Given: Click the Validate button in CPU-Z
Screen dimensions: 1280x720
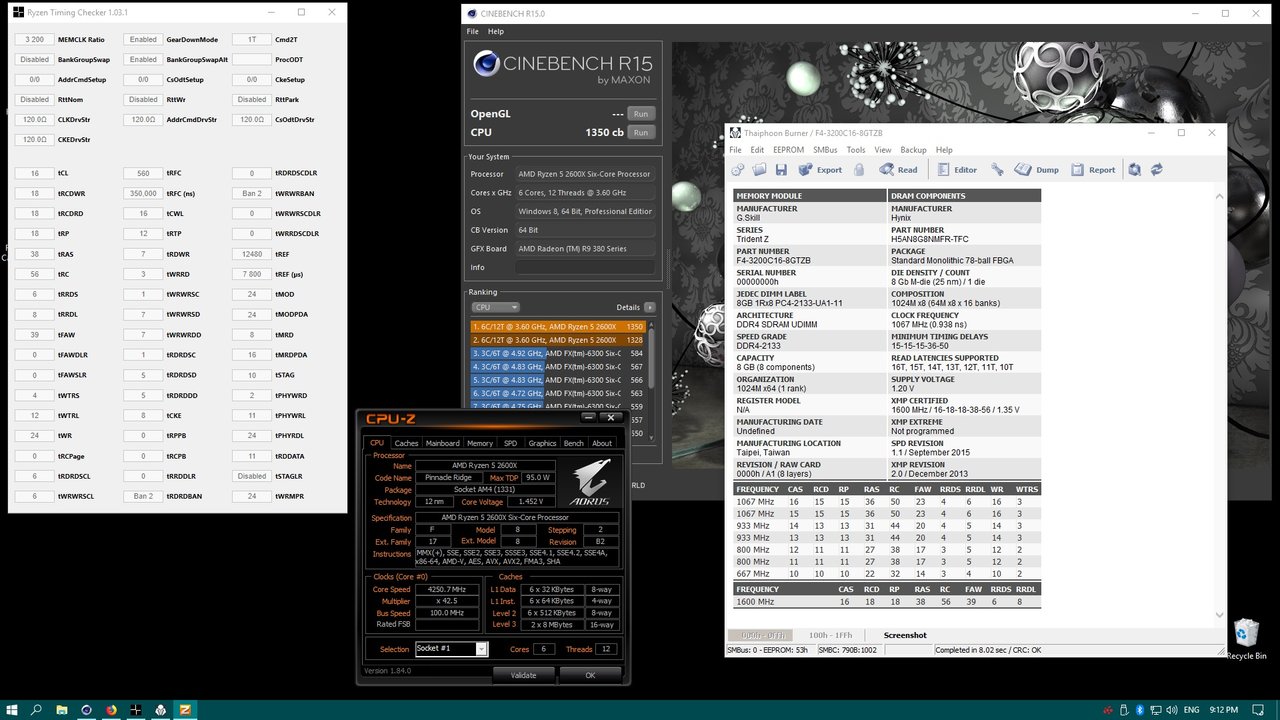Looking at the screenshot, I should tap(523, 675).
